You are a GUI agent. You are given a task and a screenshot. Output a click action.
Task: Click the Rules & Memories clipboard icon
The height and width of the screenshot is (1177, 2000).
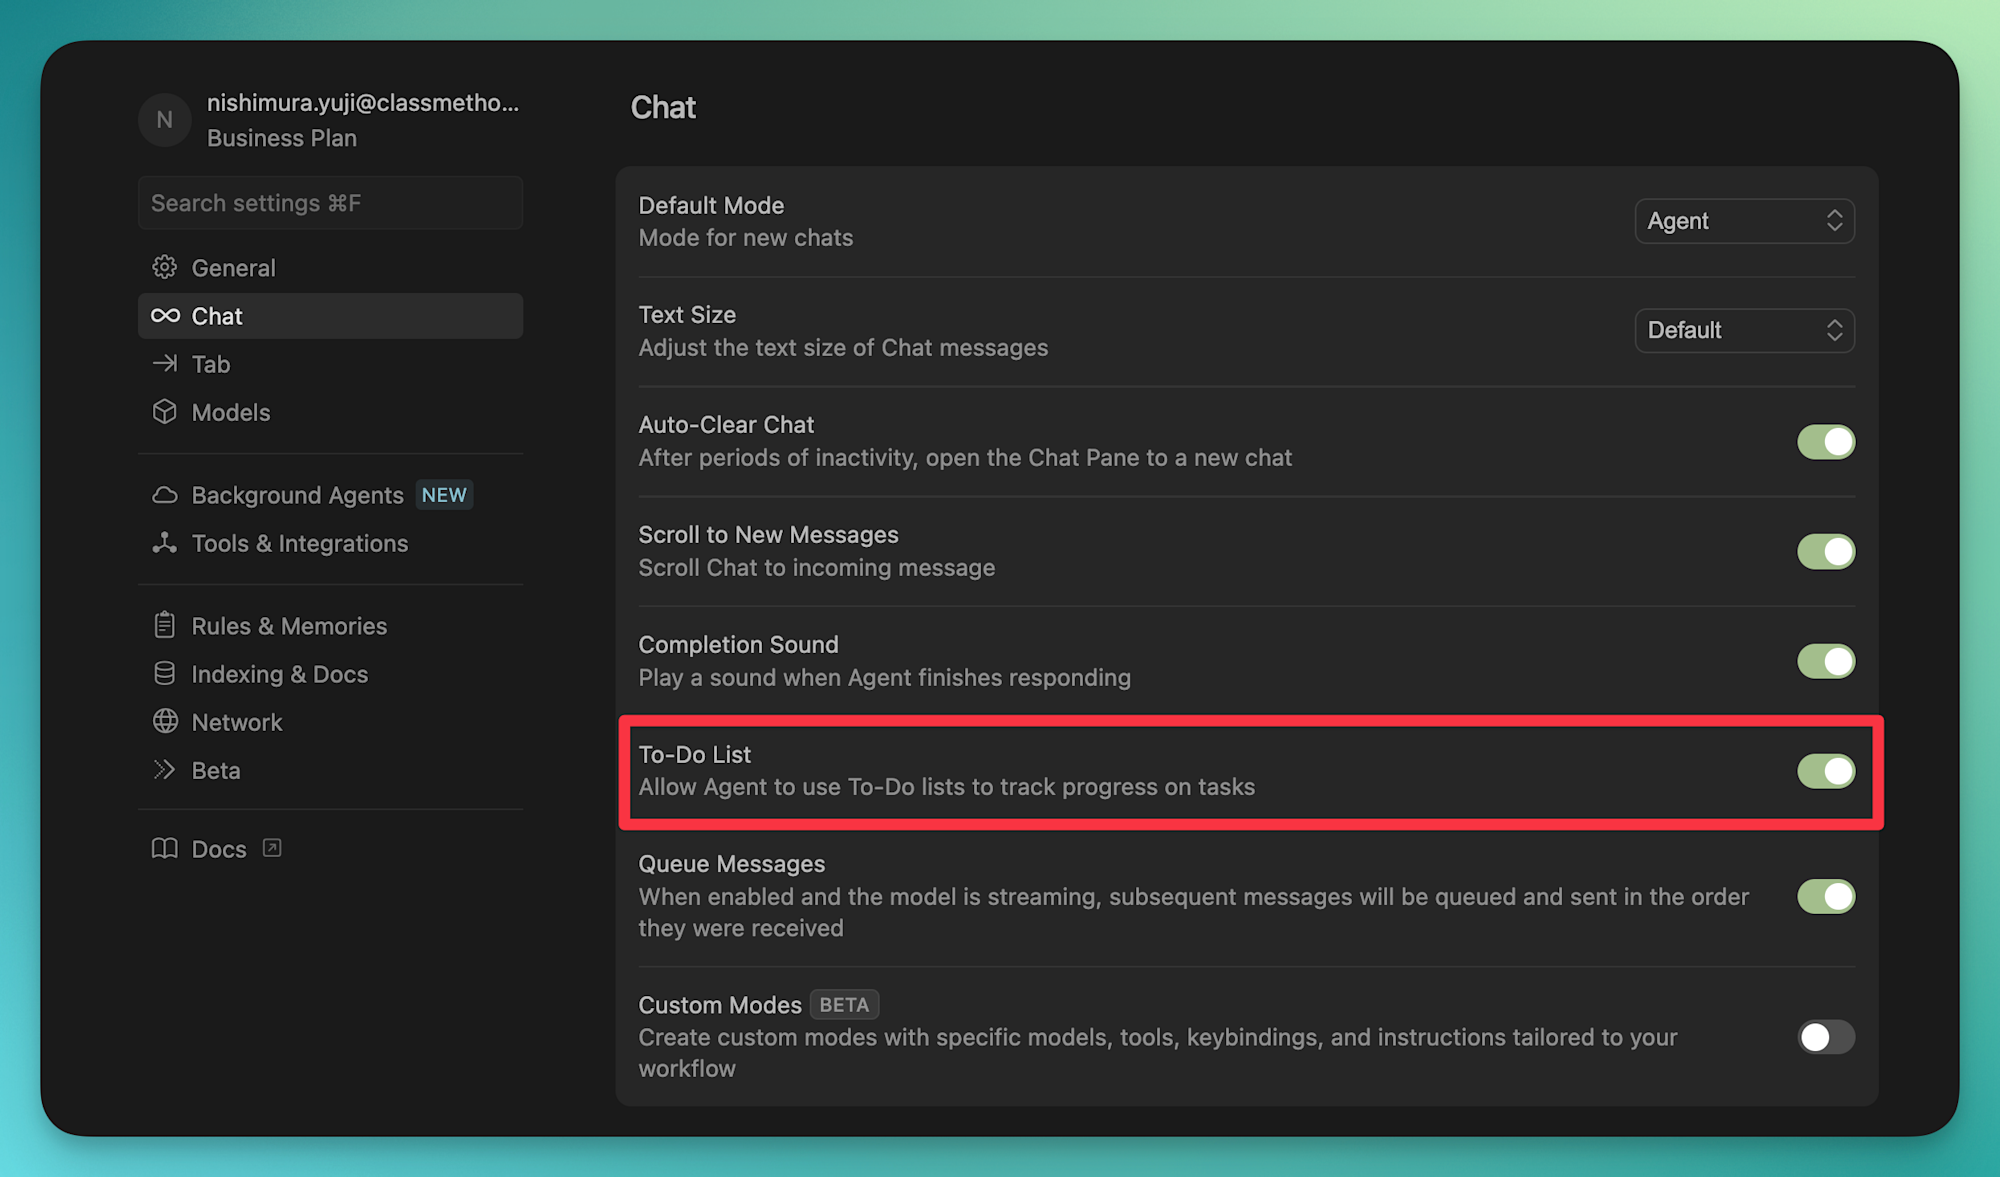click(165, 625)
